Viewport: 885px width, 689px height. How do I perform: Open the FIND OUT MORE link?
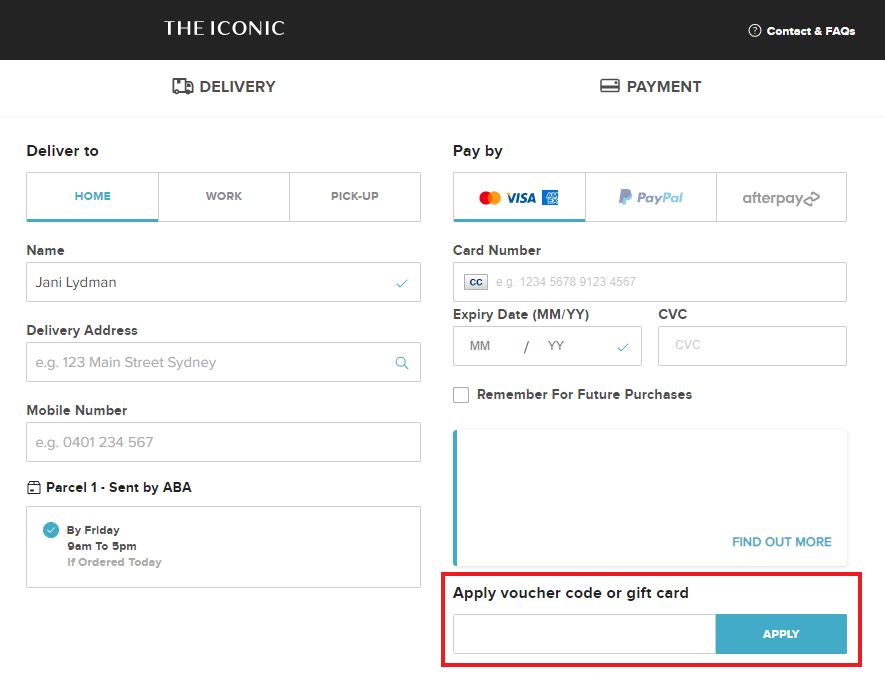tap(782, 542)
